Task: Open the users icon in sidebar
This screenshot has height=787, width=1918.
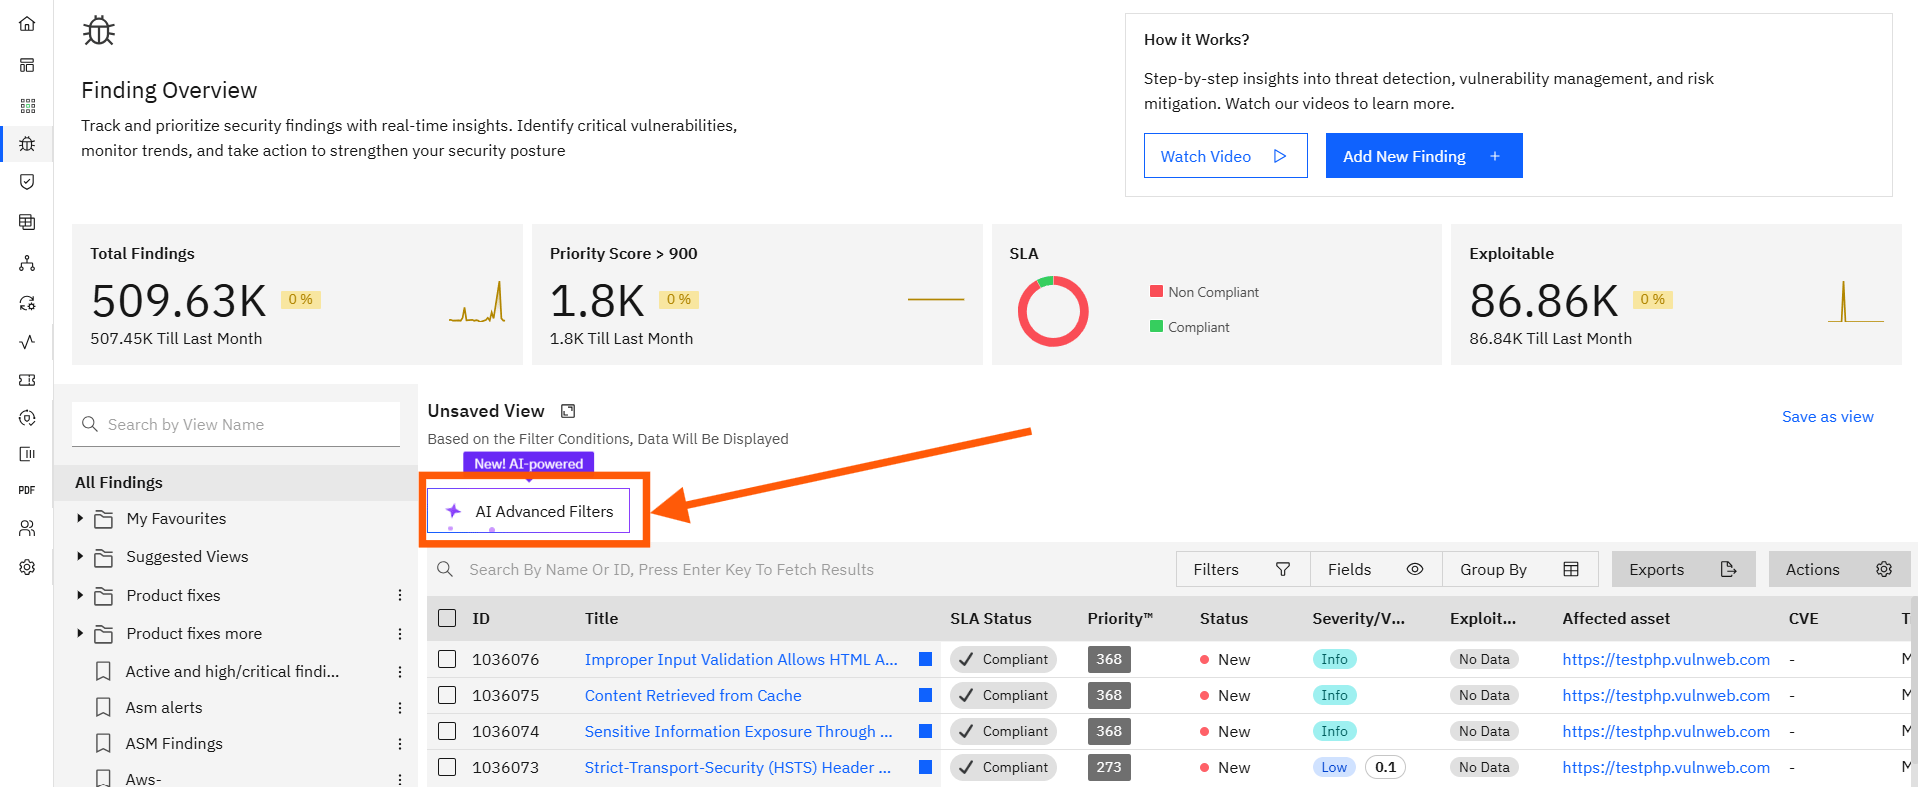Action: click(x=27, y=528)
